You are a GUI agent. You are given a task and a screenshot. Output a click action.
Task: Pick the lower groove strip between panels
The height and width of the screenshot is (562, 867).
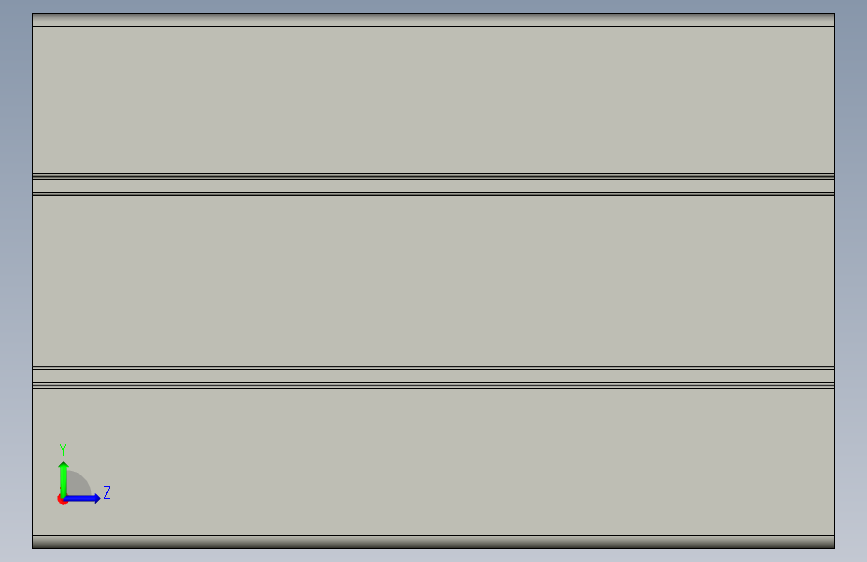click(434, 376)
